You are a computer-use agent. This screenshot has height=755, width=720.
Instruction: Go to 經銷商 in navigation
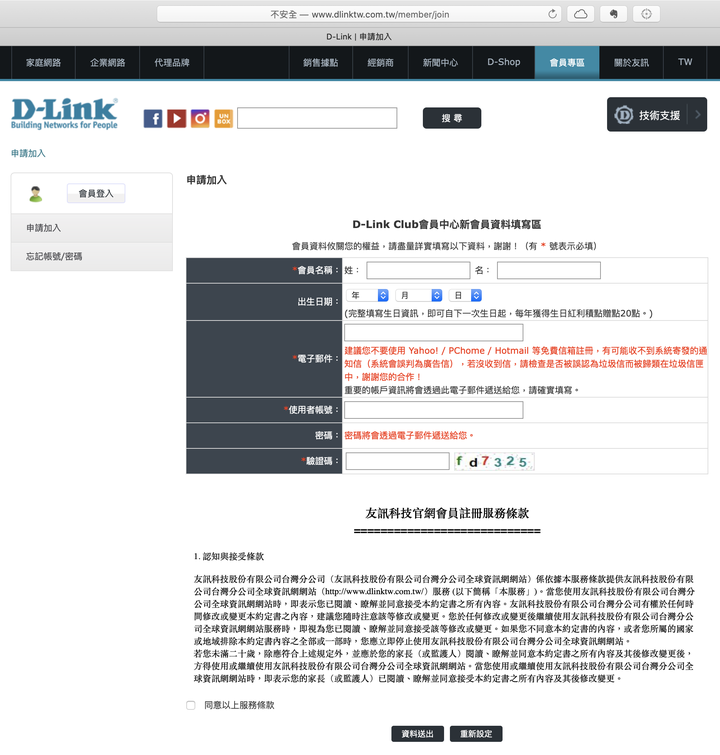point(380,63)
